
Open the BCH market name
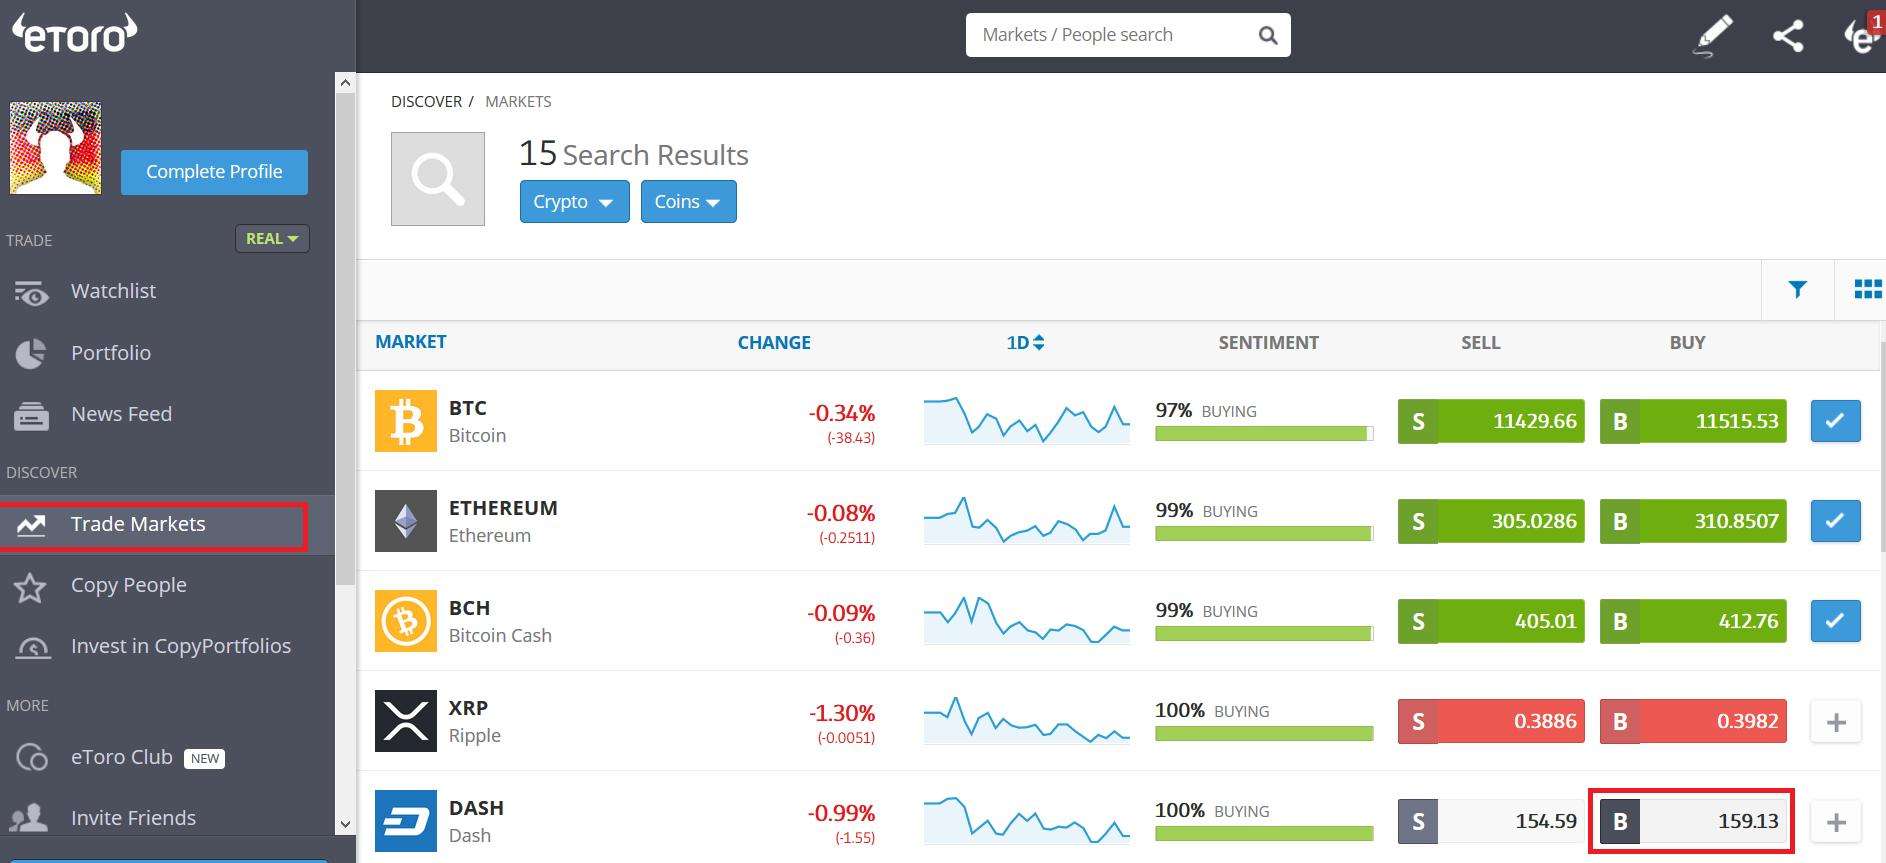[469, 608]
